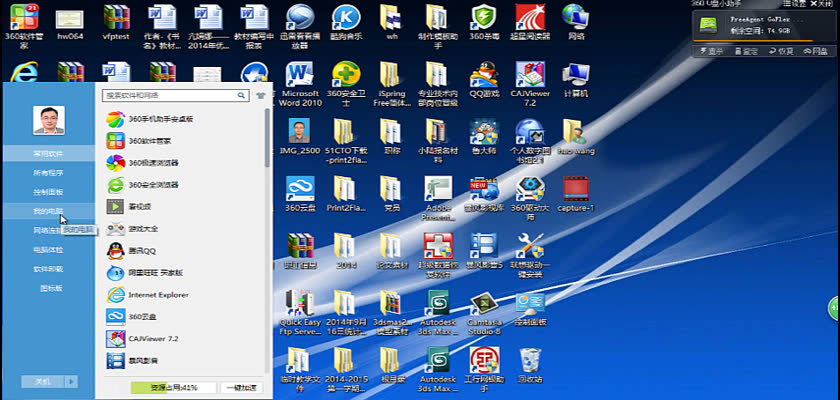Open 360安全浏览器 in the start menu

pyautogui.click(x=142, y=185)
